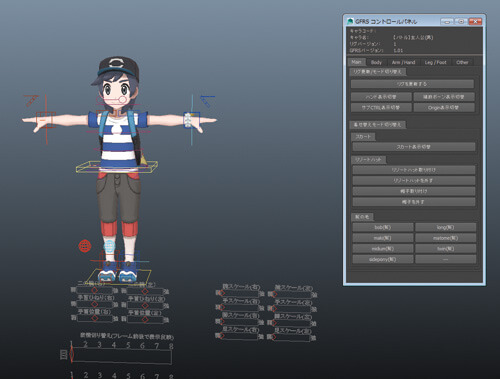Click the リグ更新/モード切り替え section header

(x=378, y=72)
